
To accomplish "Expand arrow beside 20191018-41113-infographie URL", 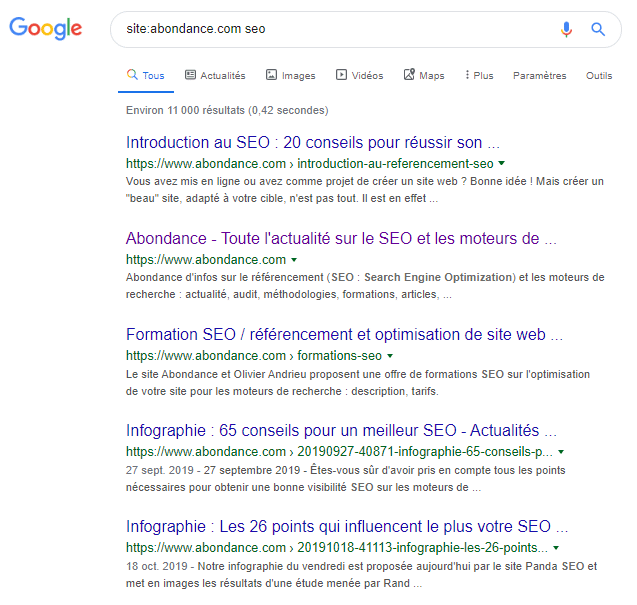I will [x=556, y=548].
